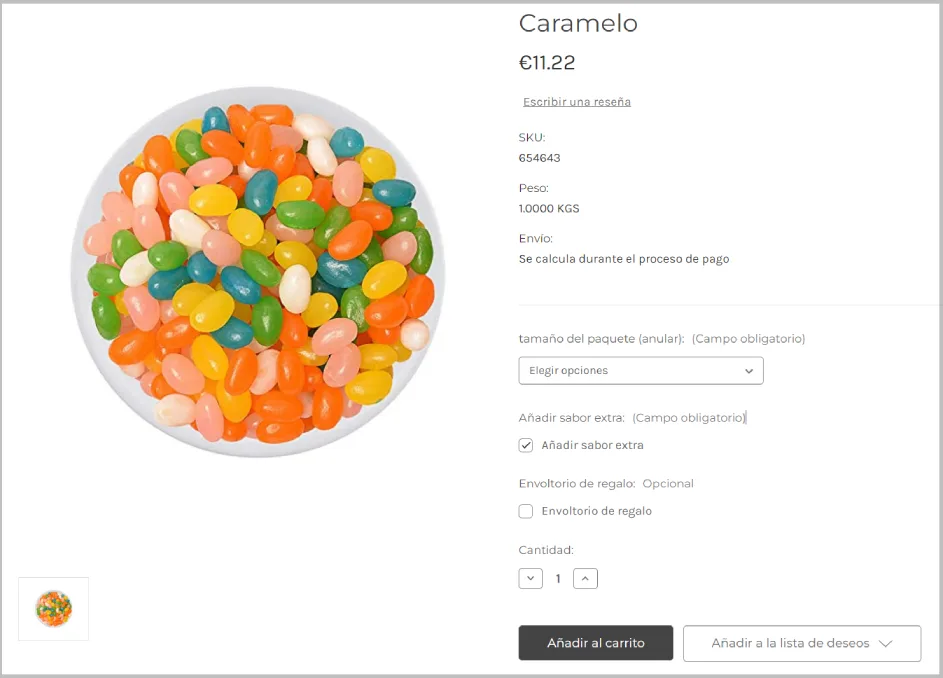Select the package size options combo box
Image resolution: width=943 pixels, height=678 pixels.
coord(640,370)
